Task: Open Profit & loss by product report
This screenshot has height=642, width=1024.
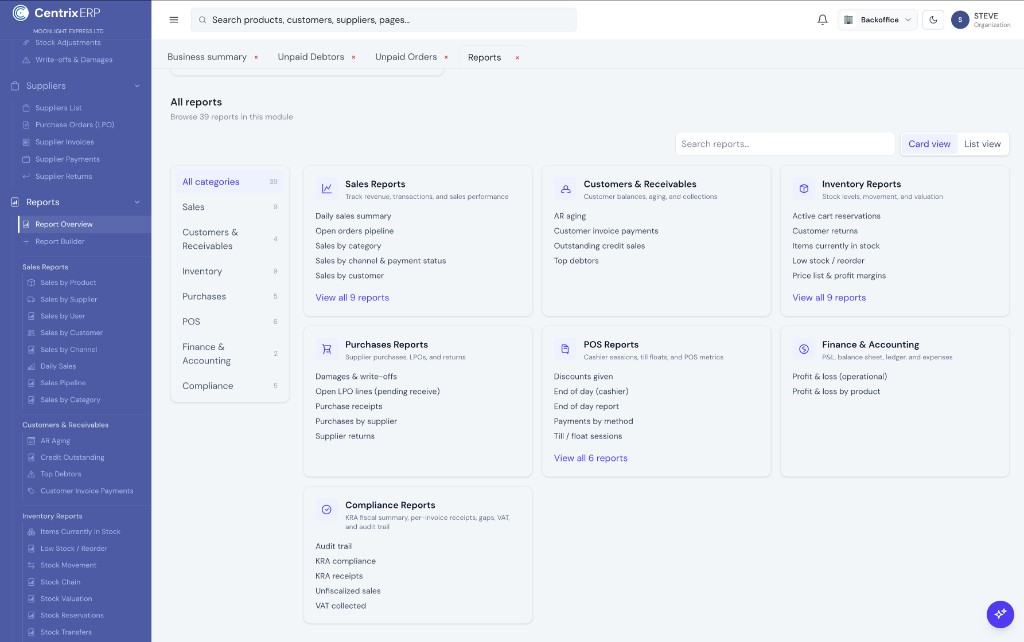Action: 836,392
